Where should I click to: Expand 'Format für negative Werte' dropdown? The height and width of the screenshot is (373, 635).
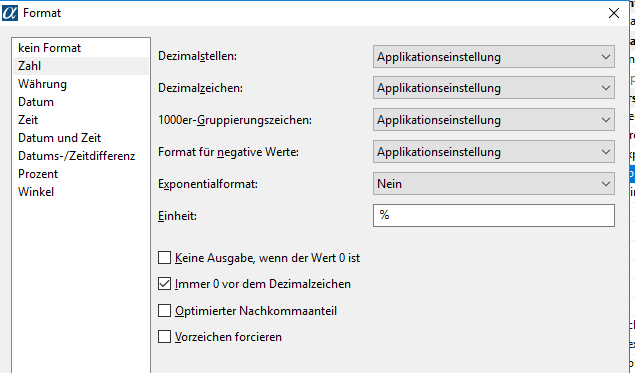[494, 152]
